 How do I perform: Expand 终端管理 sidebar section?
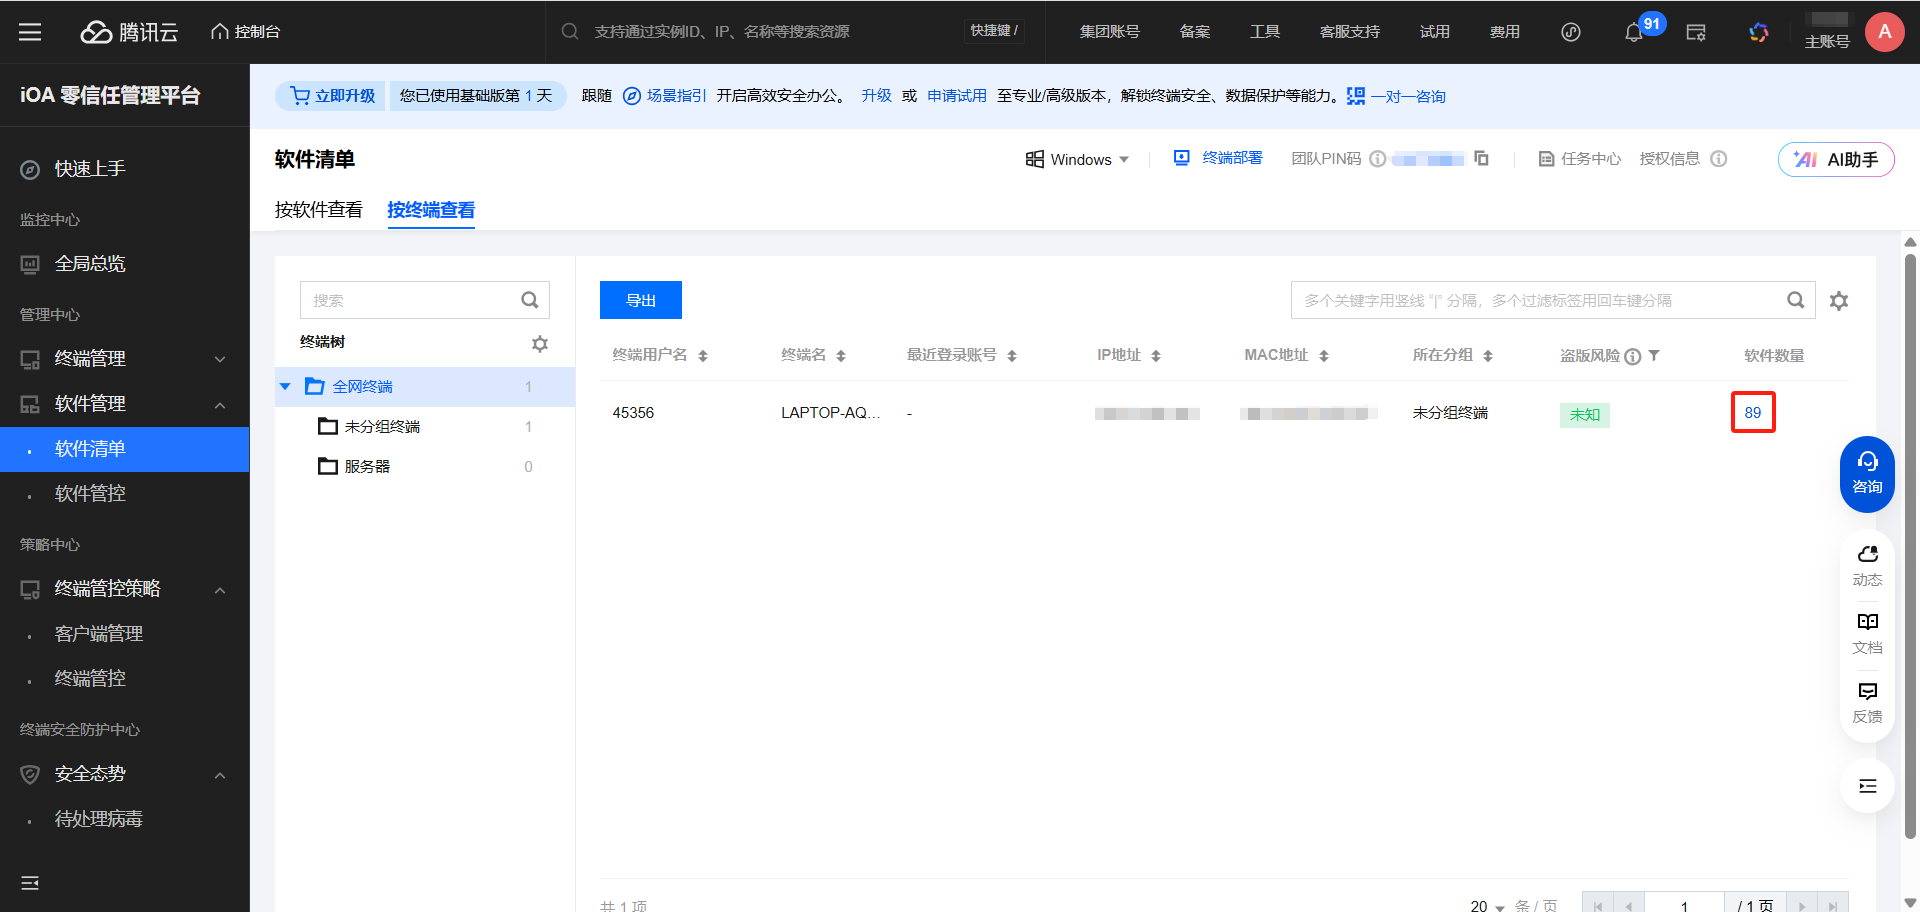coord(124,359)
